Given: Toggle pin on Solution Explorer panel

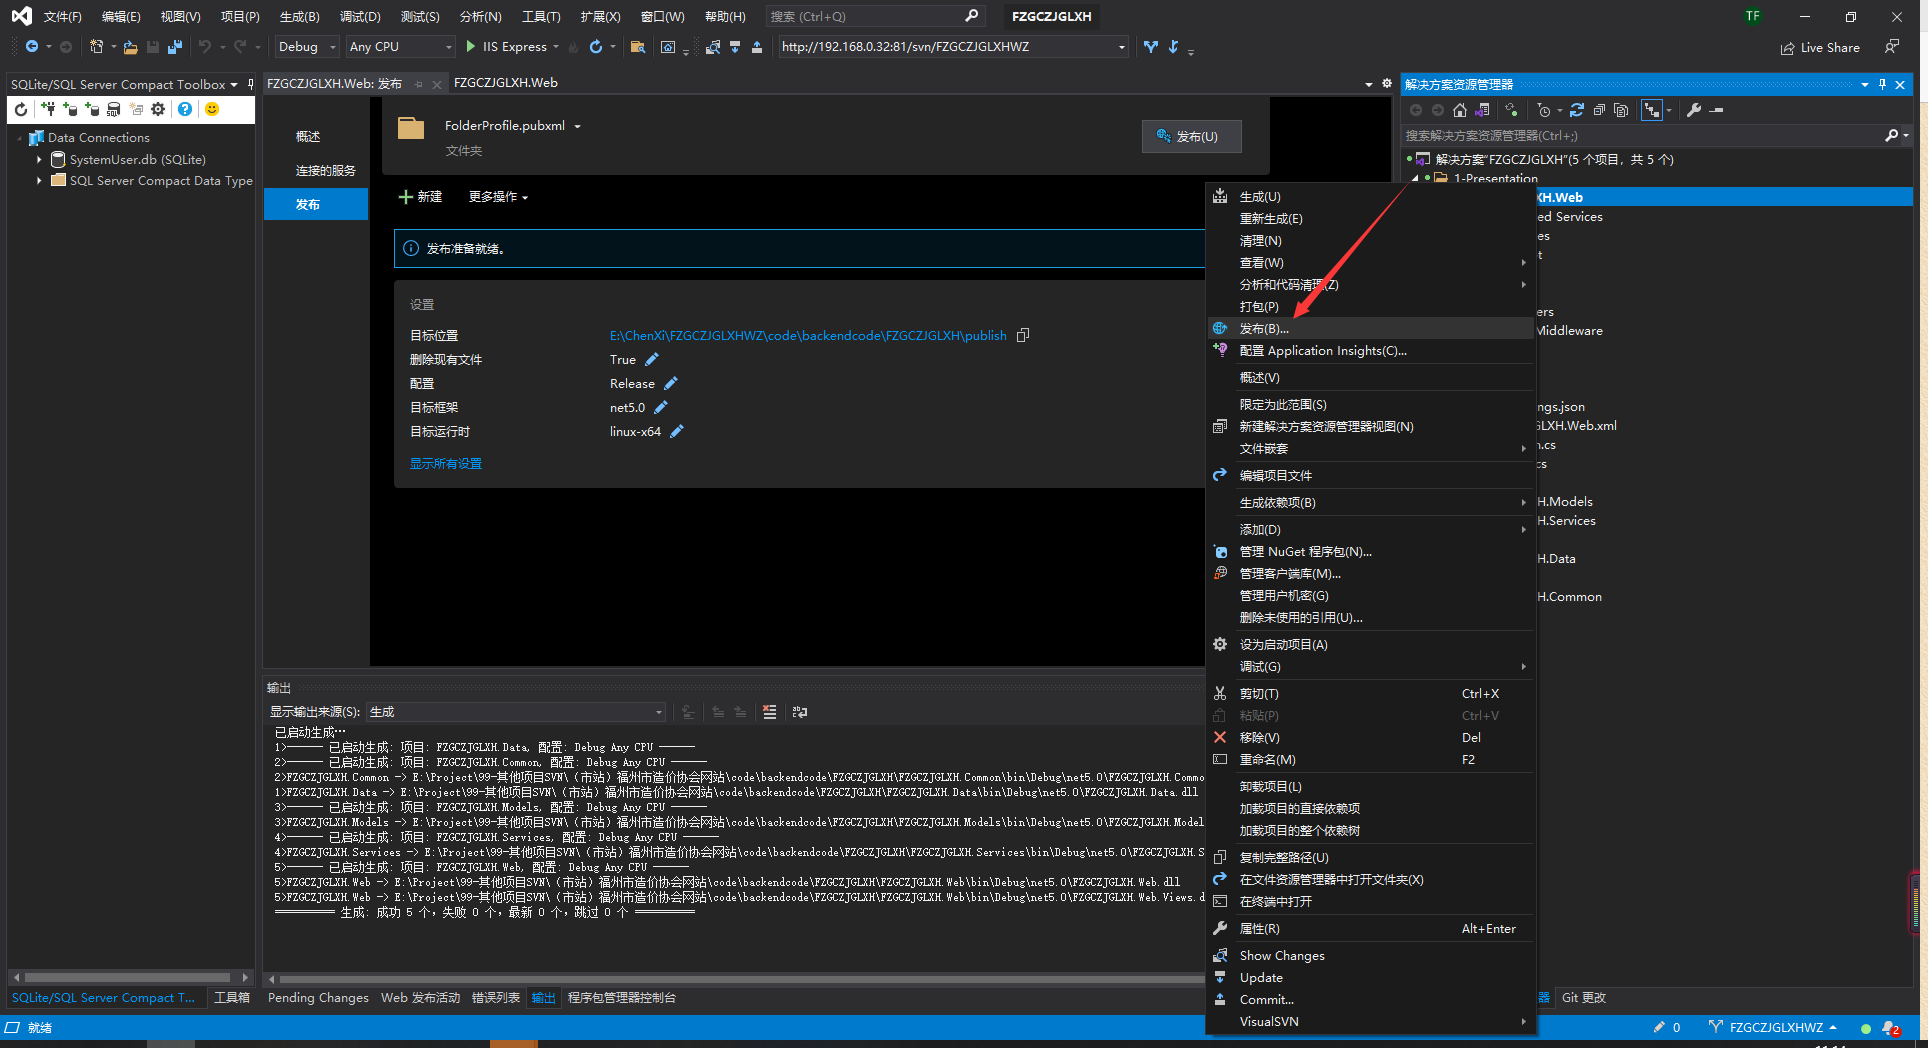Looking at the screenshot, I should pyautogui.click(x=1882, y=84).
